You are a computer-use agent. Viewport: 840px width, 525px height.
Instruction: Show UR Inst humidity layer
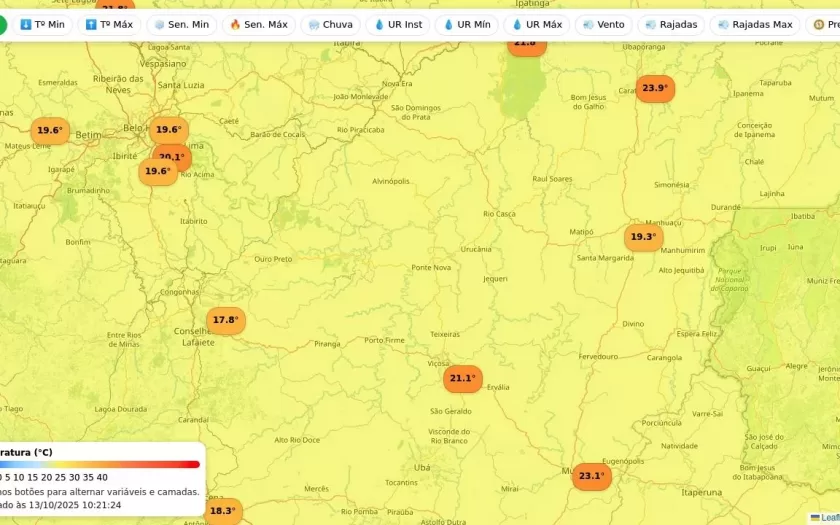397,24
